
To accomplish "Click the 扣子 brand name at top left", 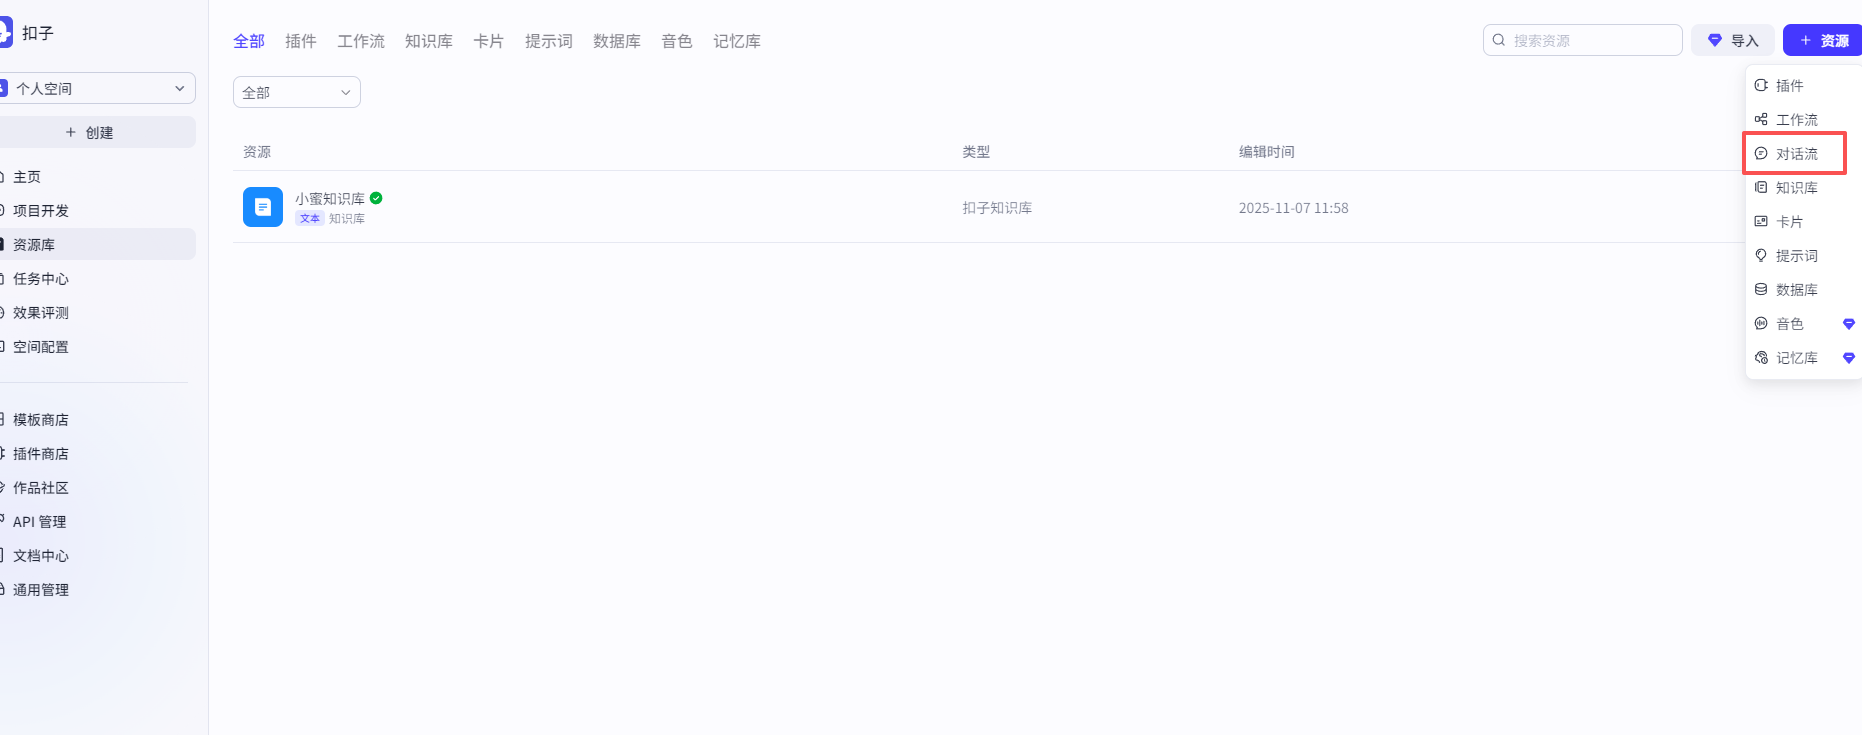I will pyautogui.click(x=38, y=33).
